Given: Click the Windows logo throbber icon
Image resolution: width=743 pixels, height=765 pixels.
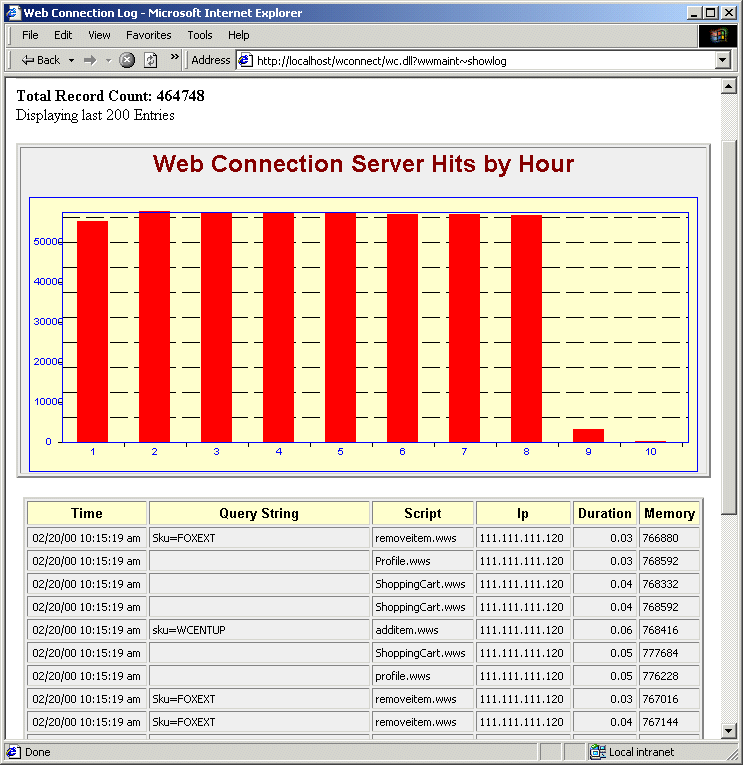Looking at the screenshot, I should (x=717, y=36).
